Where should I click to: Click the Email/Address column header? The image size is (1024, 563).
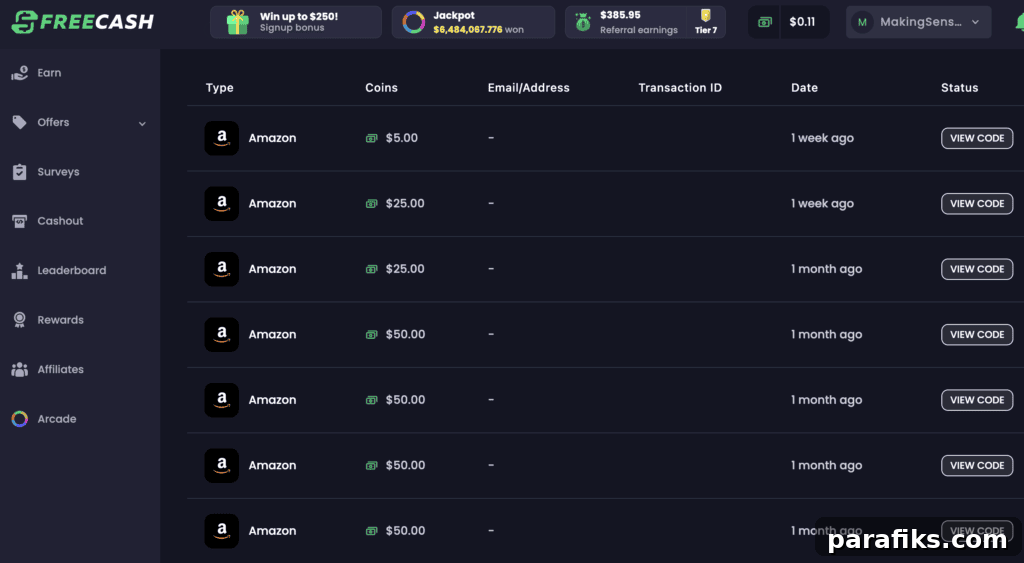click(528, 88)
